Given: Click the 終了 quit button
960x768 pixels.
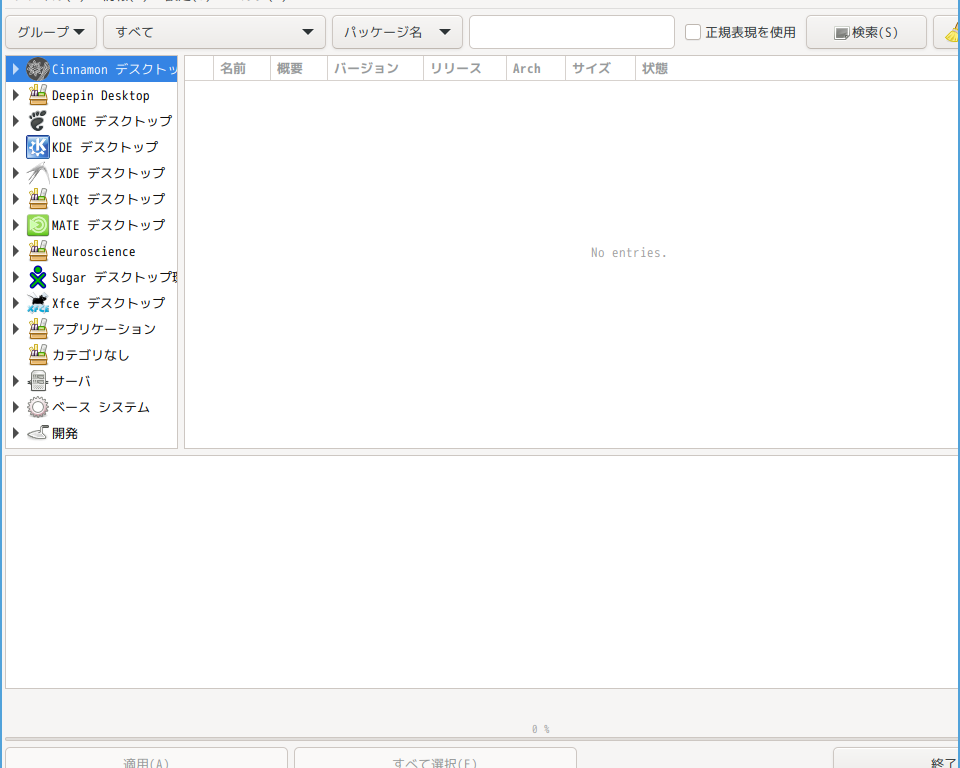Looking at the screenshot, I should pos(896,759).
